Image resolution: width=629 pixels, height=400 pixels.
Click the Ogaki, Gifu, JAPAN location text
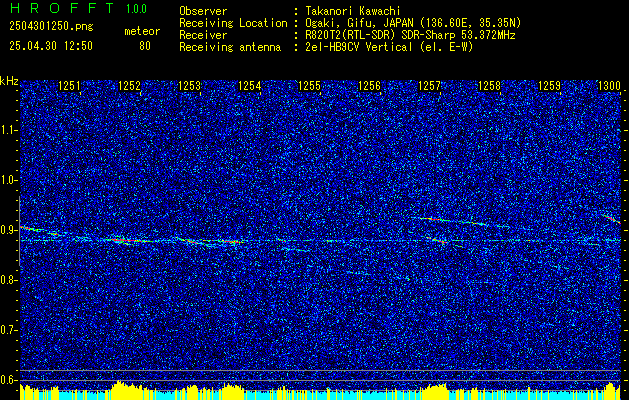[413, 23]
